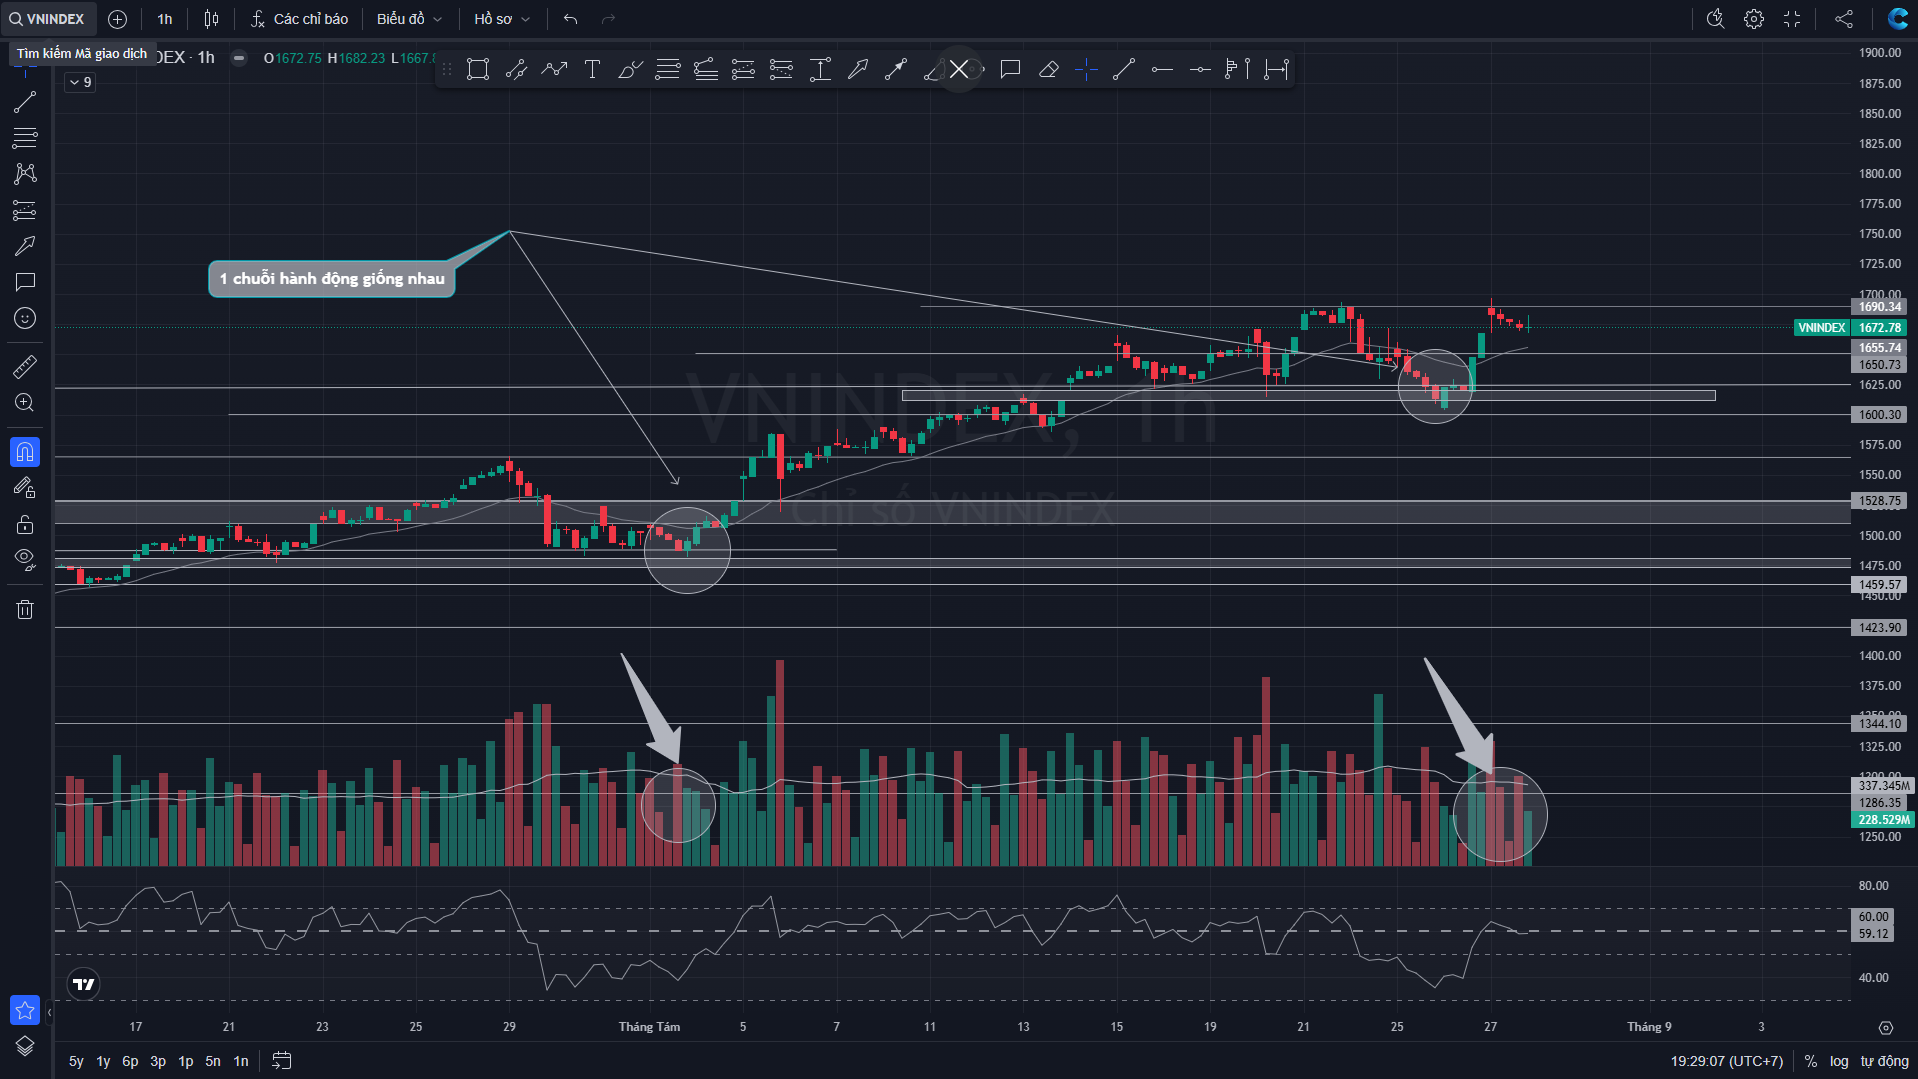
Task: Share the chart
Action: point(1844,19)
